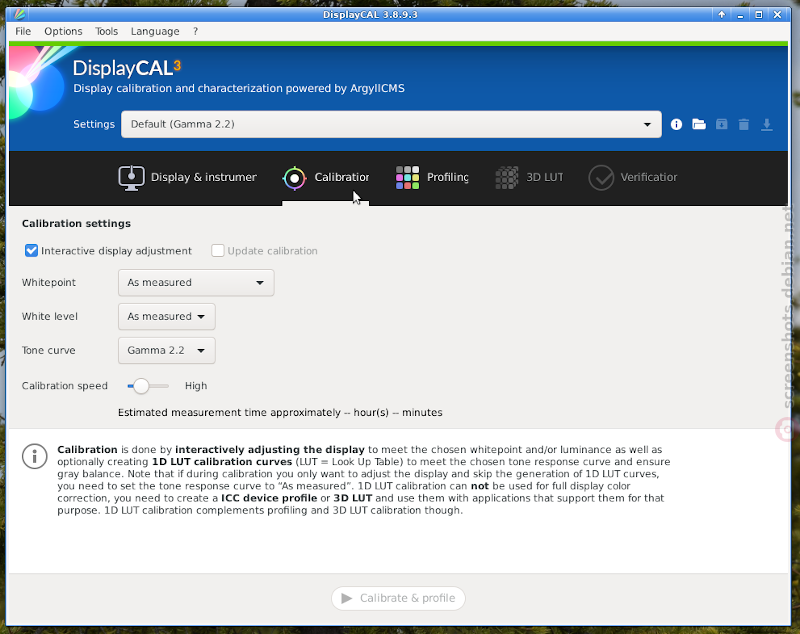This screenshot has height=634, width=800.
Task: Click the Calibration speed slider track
Action: click(148, 386)
